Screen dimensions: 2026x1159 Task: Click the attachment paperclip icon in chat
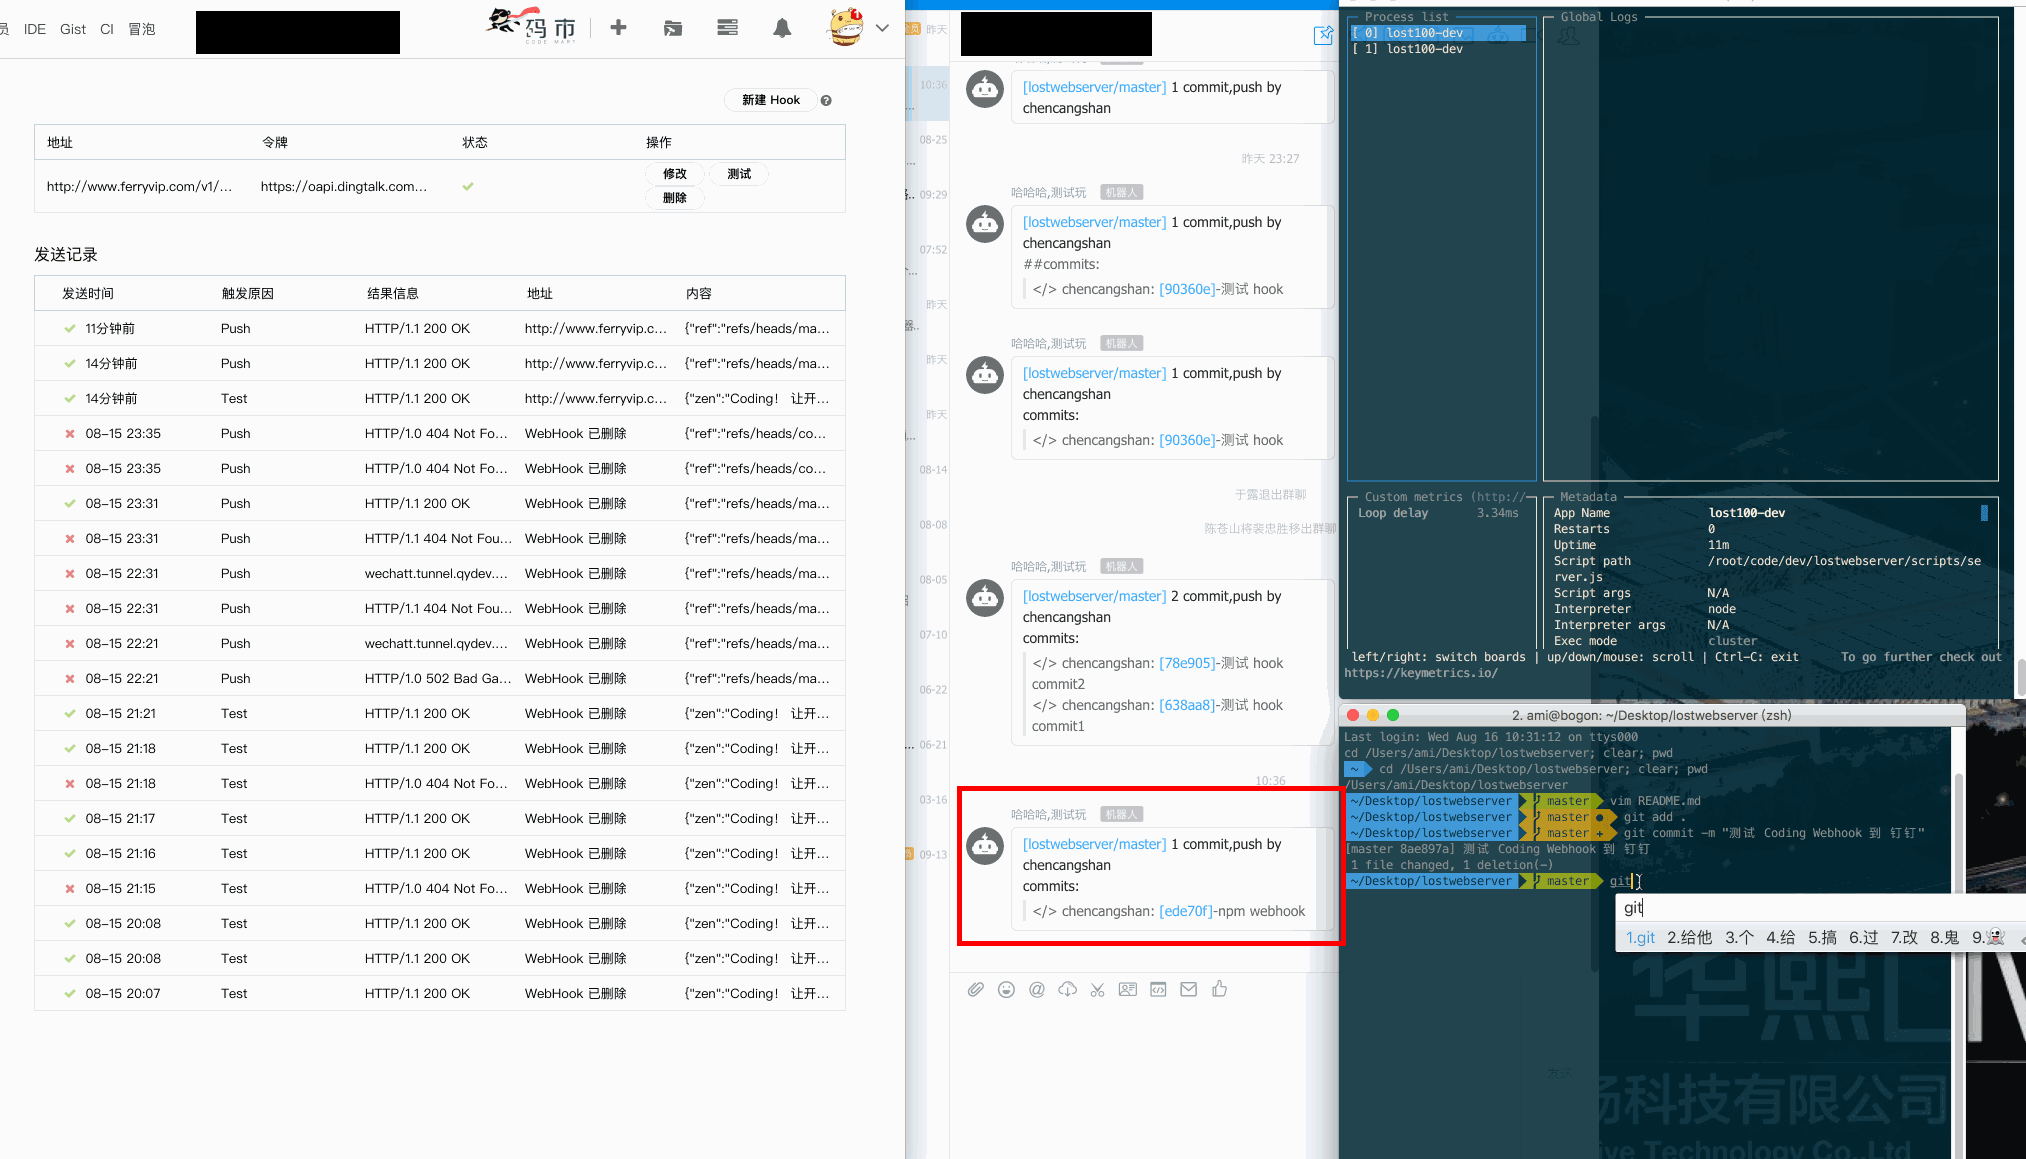pyautogui.click(x=976, y=989)
